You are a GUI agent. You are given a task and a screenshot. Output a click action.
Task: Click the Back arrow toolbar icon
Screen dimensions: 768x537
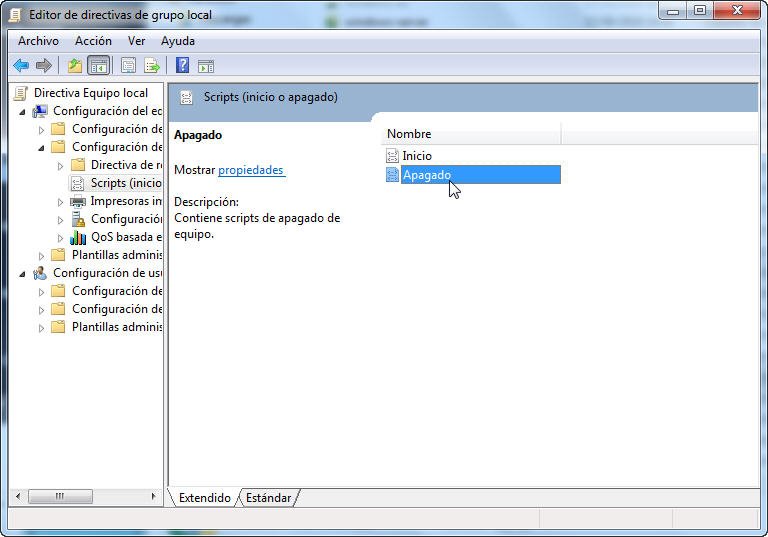coord(21,65)
